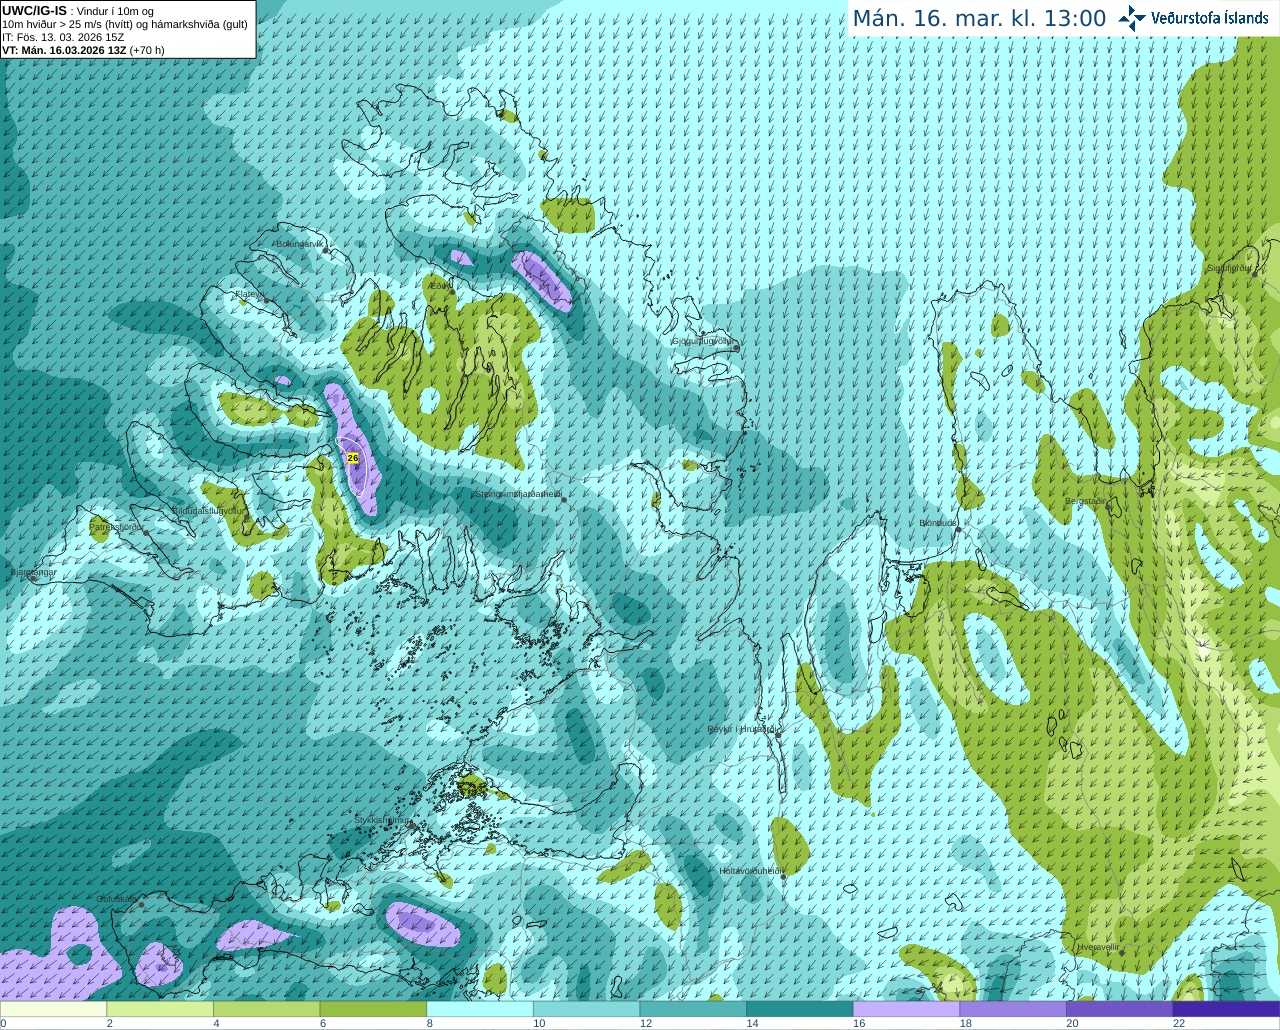Viewport: 1280px width, 1030px height.
Task: Click the Siglufjörður station label
Action: click(x=1229, y=268)
